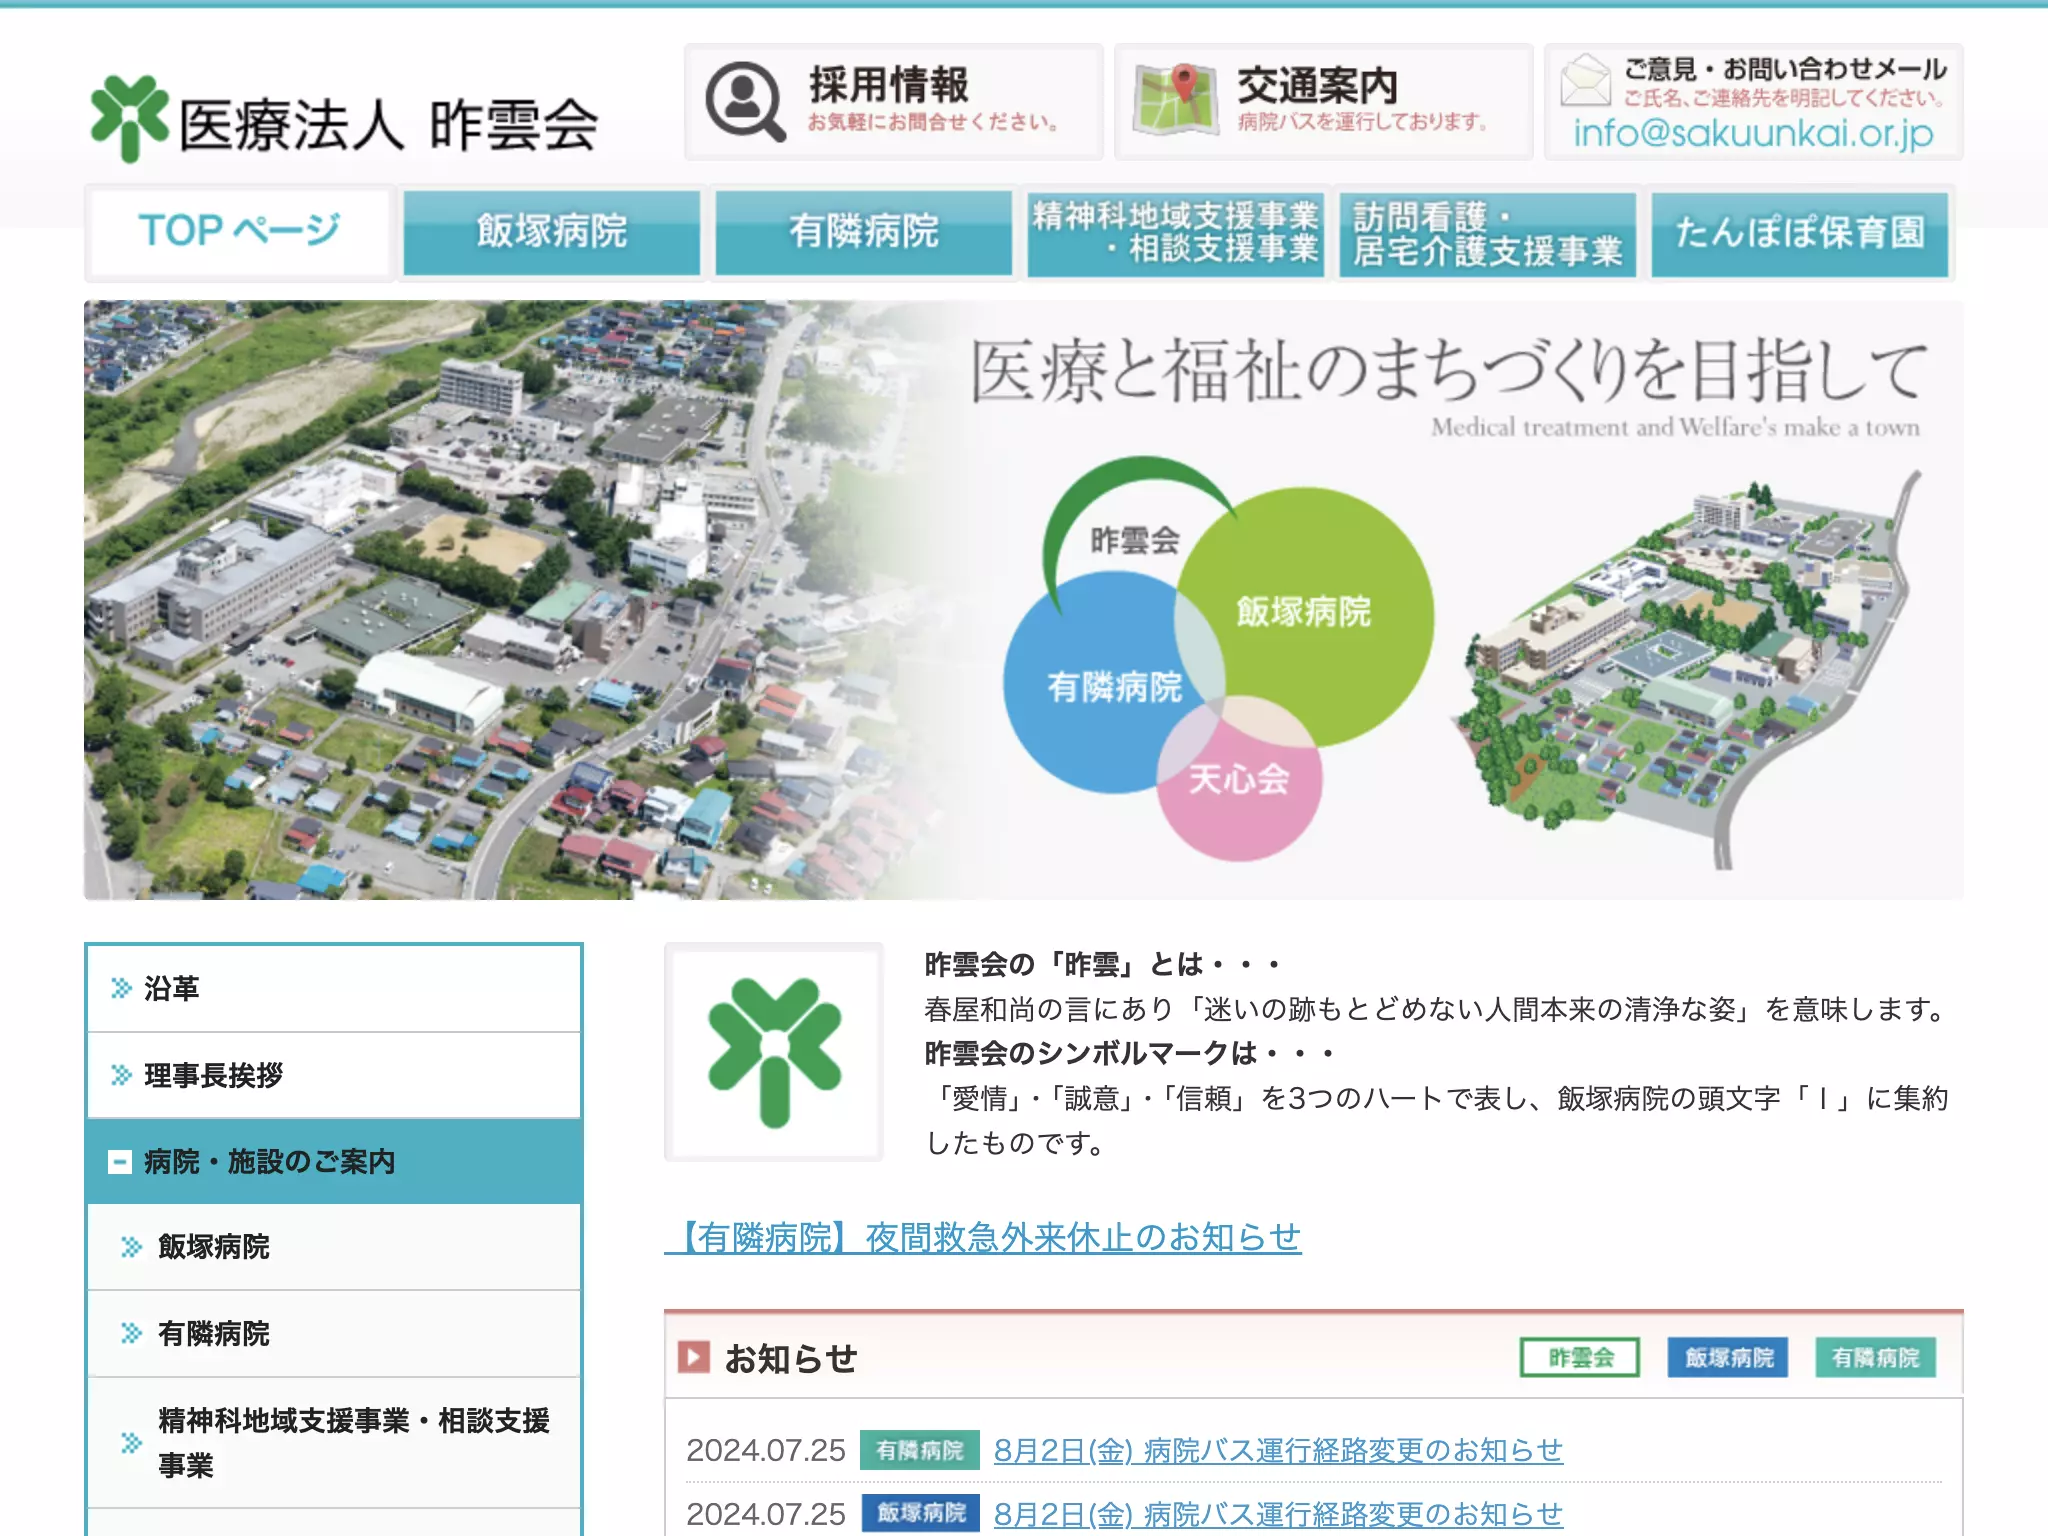Open the 採用情報 recruitment banner

coord(893,102)
